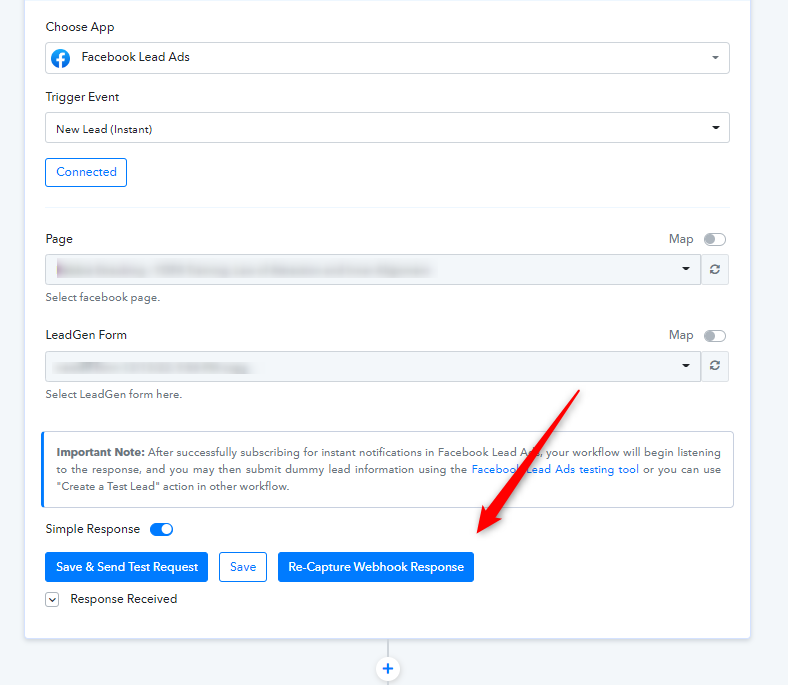Click the Connected button

(86, 172)
